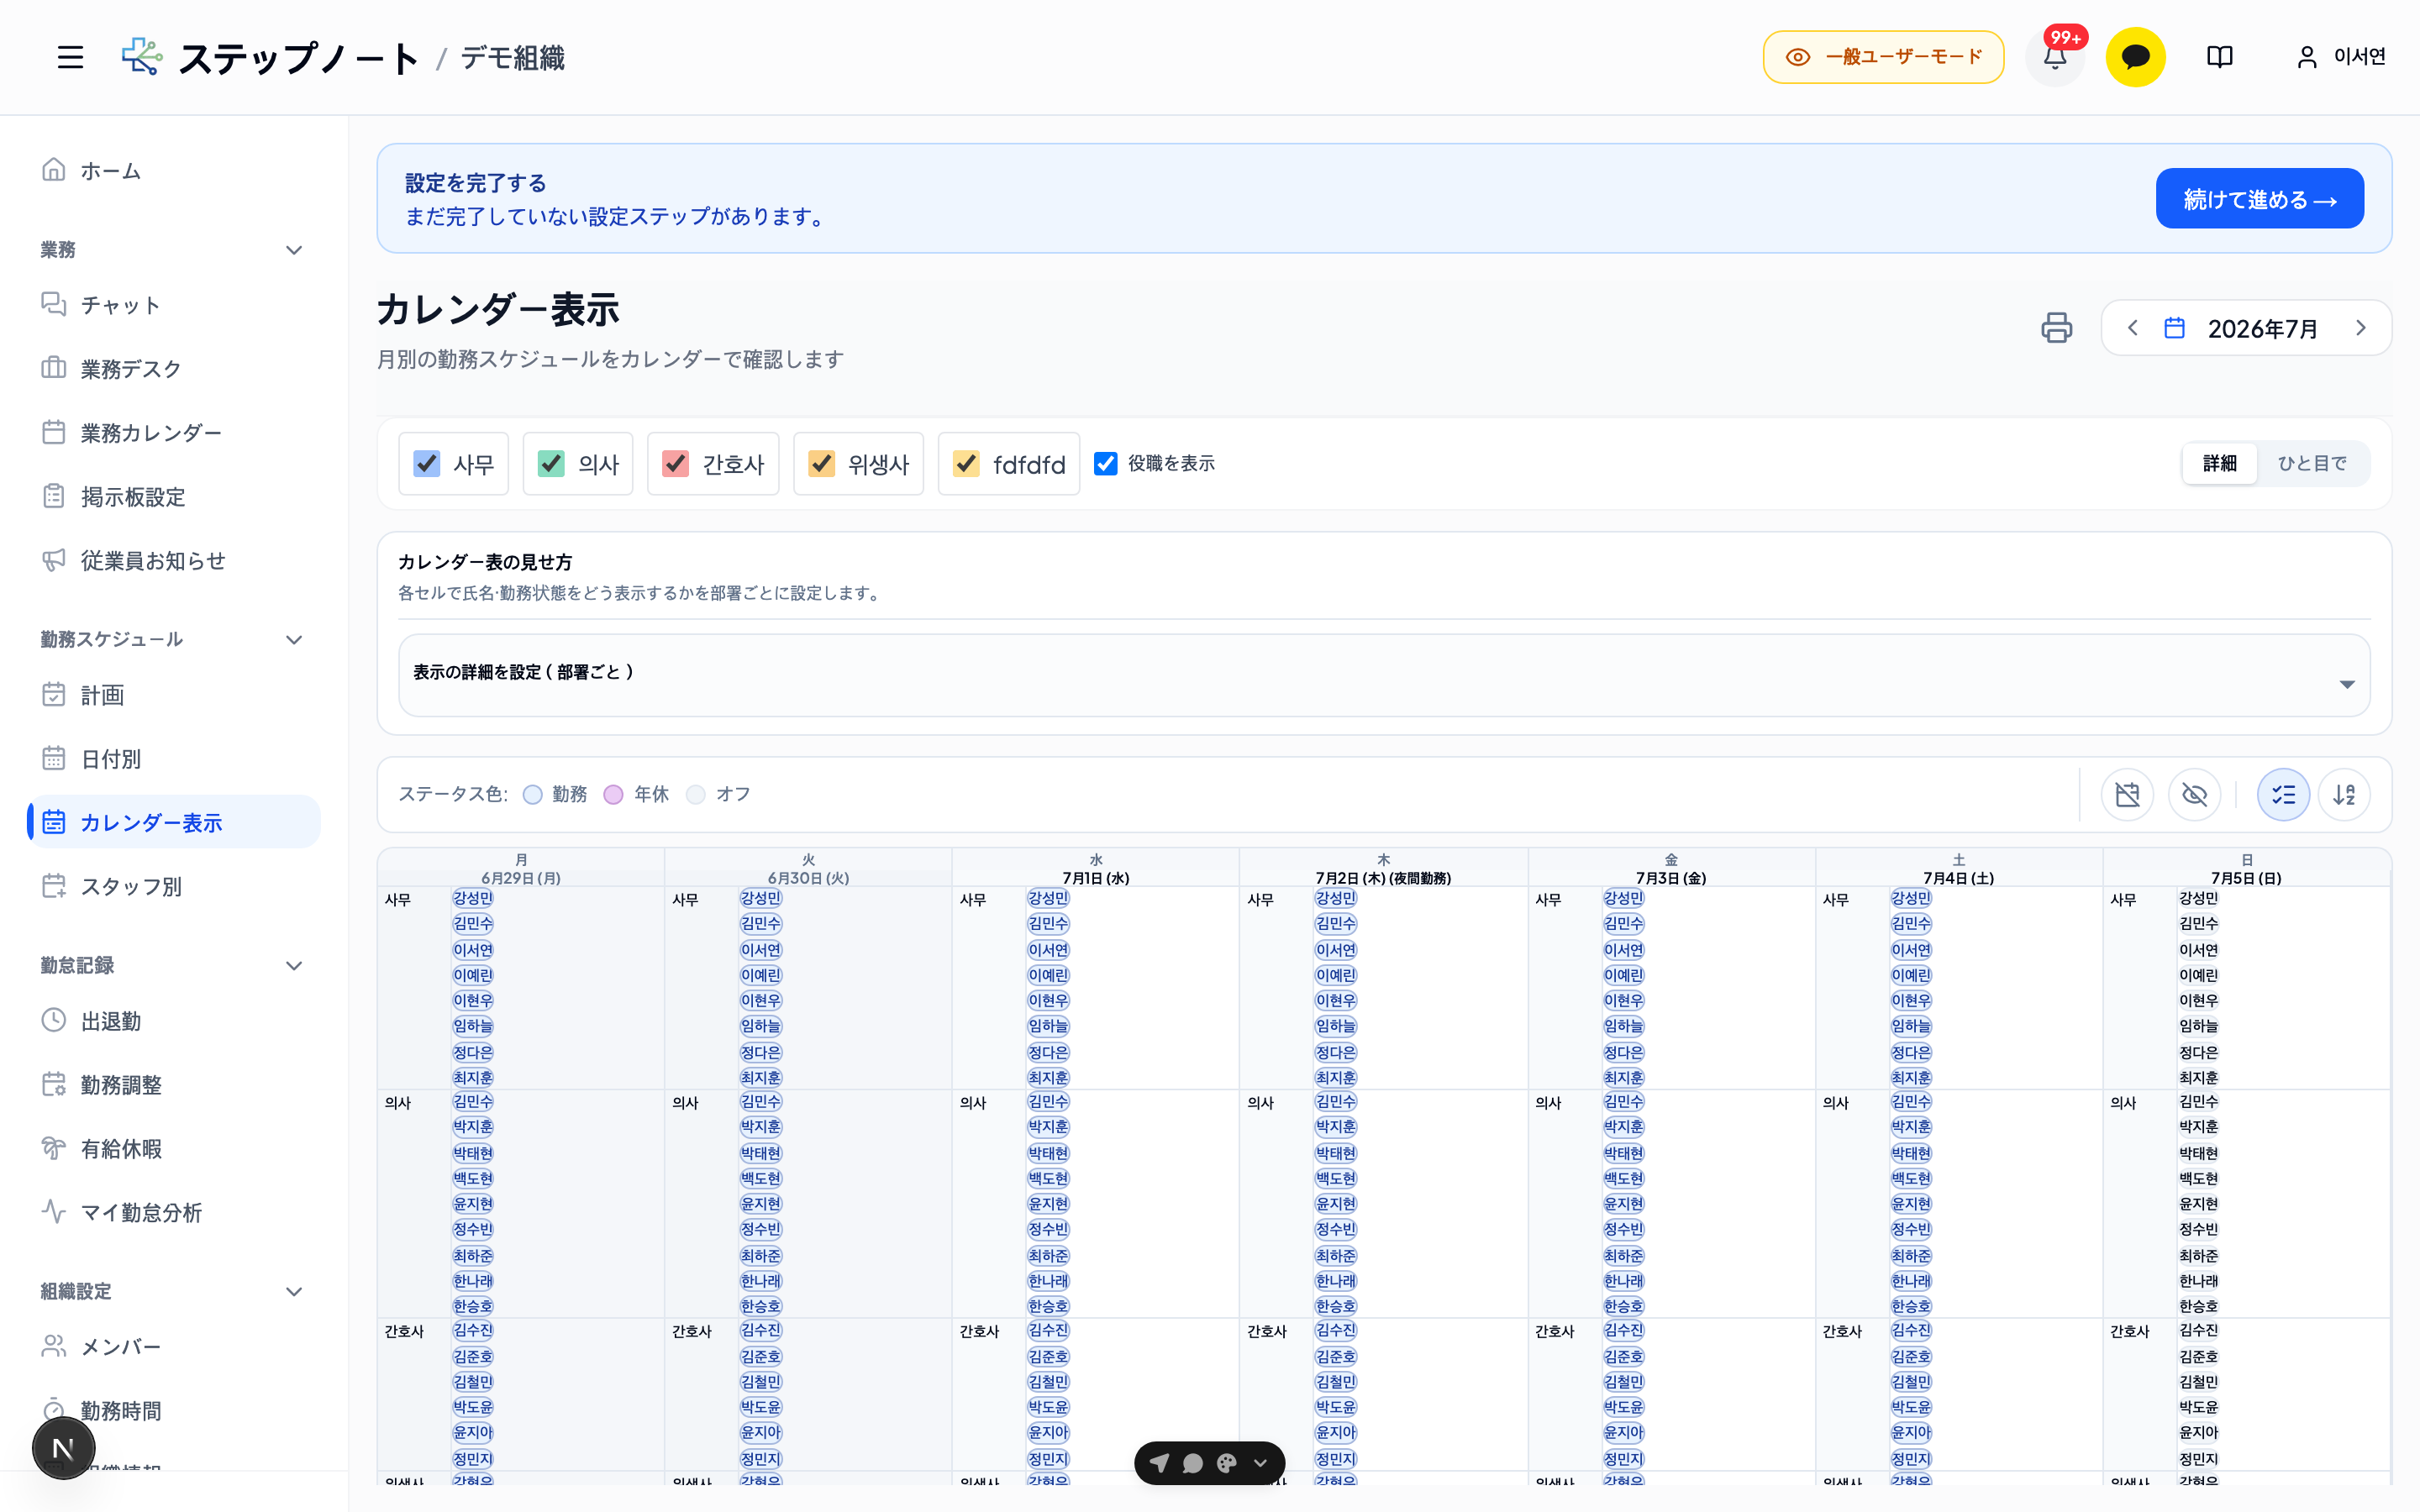Click 続けて進める button
Screen dimensions: 2420x1512
click(x=2259, y=198)
